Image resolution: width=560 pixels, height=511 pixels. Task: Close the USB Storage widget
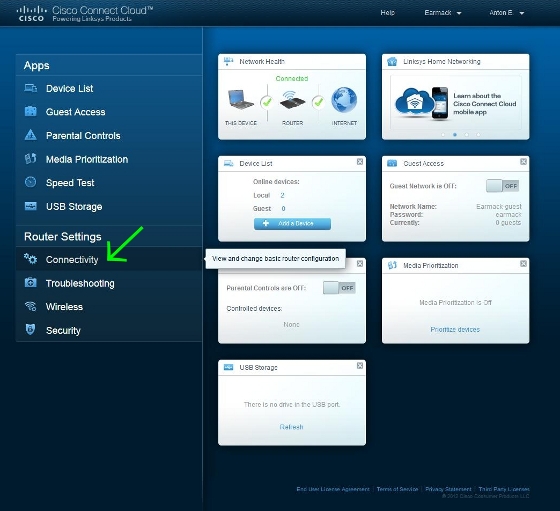click(x=360, y=366)
